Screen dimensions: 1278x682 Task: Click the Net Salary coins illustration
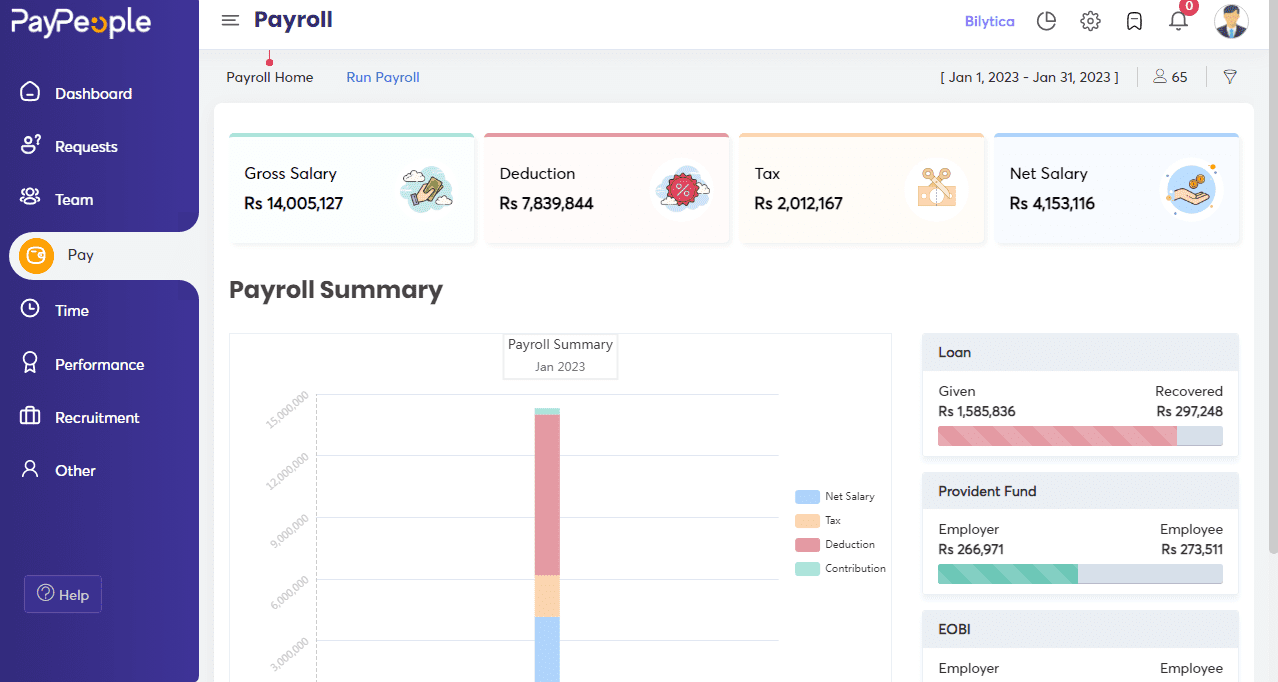[x=1192, y=189]
